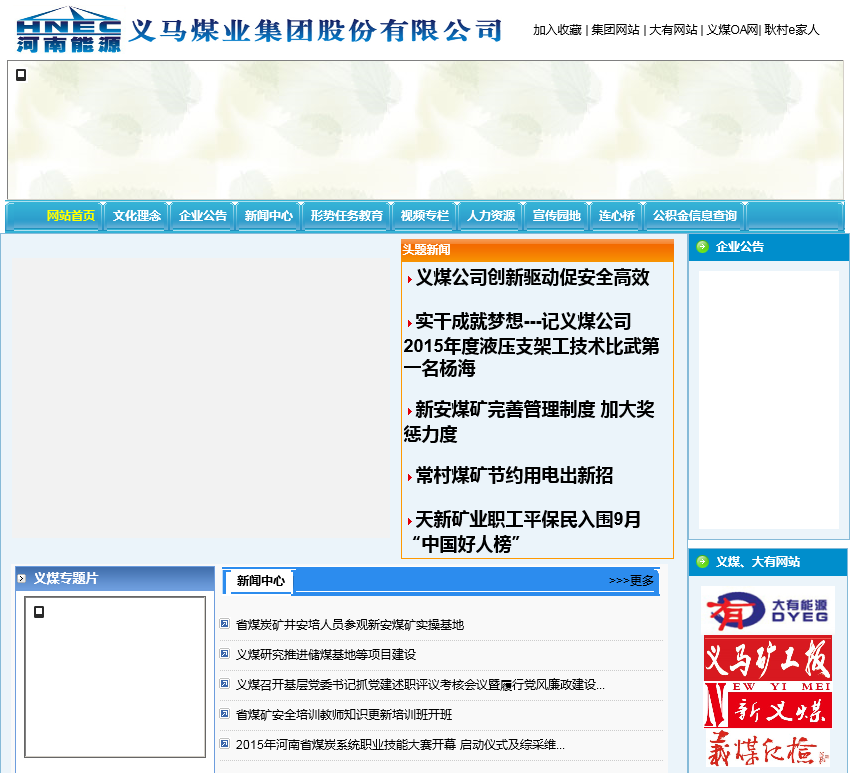The width and height of the screenshot is (850, 773).
Task: Select the 宣传园地 menu item
Action: click(557, 216)
